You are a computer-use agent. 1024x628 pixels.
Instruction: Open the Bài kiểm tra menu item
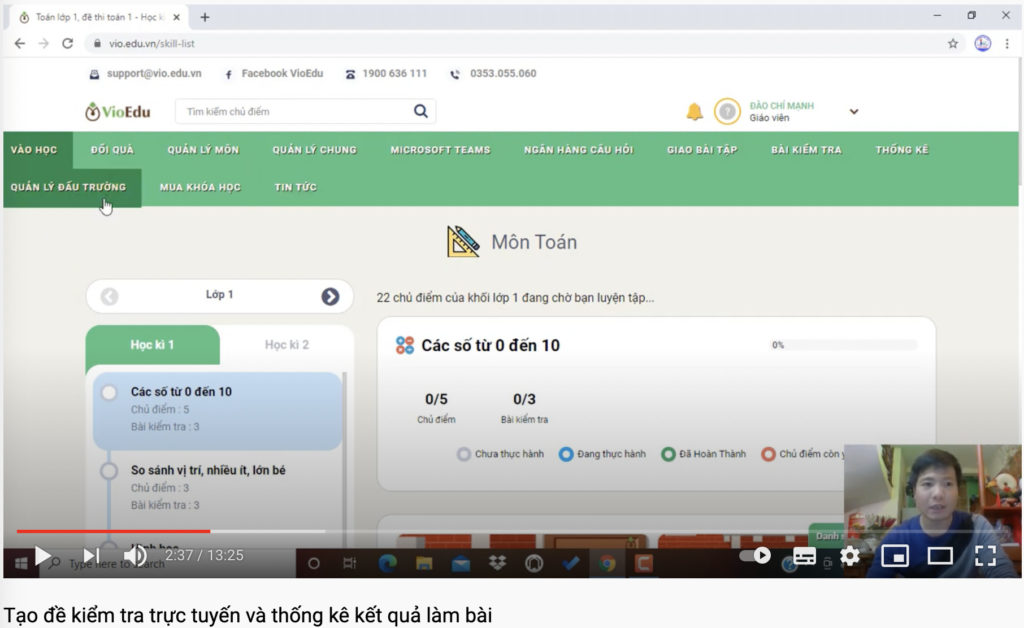(806, 150)
